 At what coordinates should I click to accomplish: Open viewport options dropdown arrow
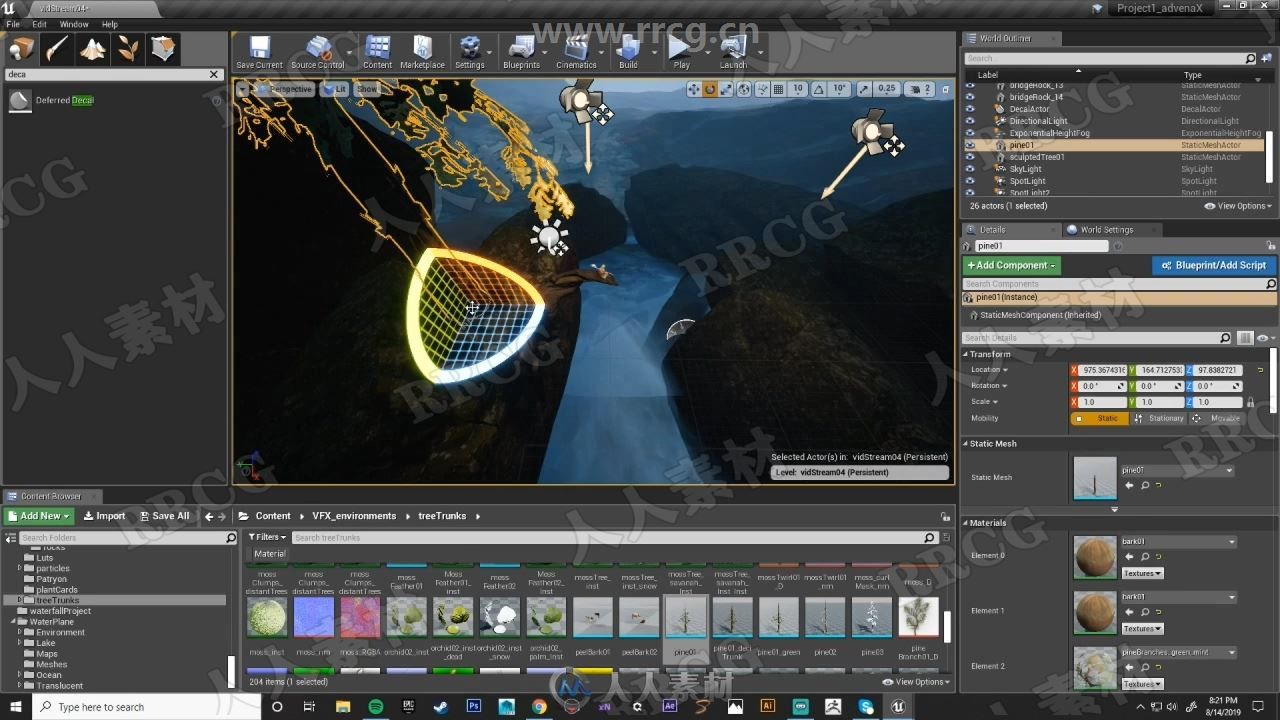coord(242,89)
